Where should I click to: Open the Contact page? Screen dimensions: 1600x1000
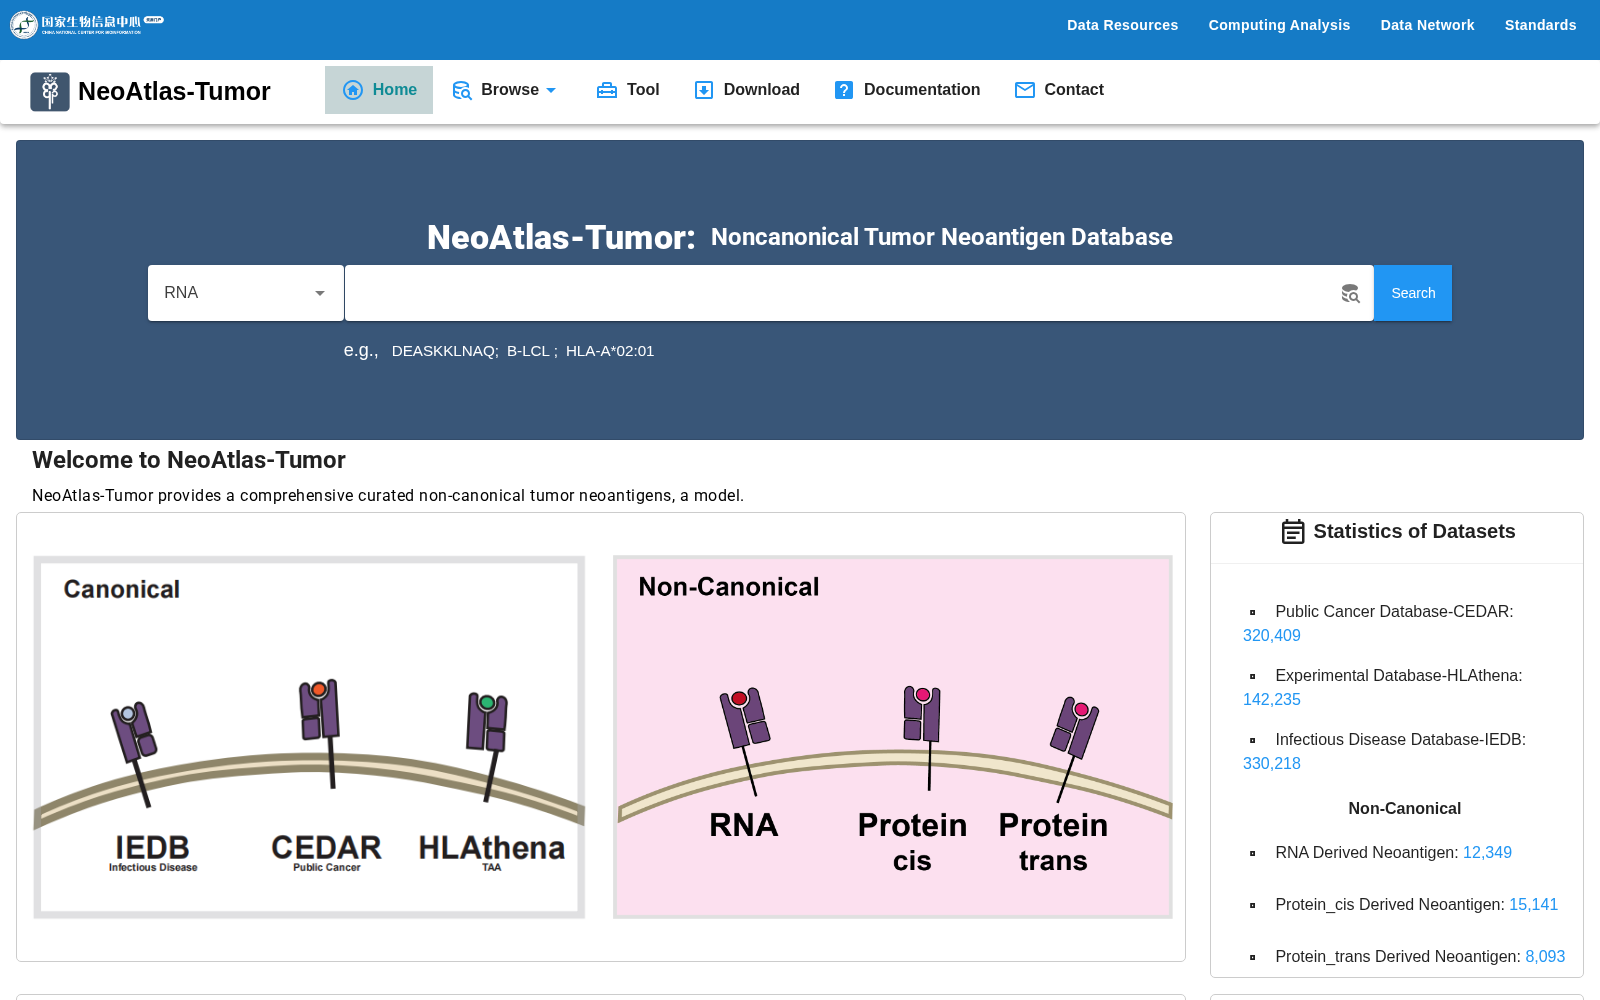pyautogui.click(x=1059, y=90)
